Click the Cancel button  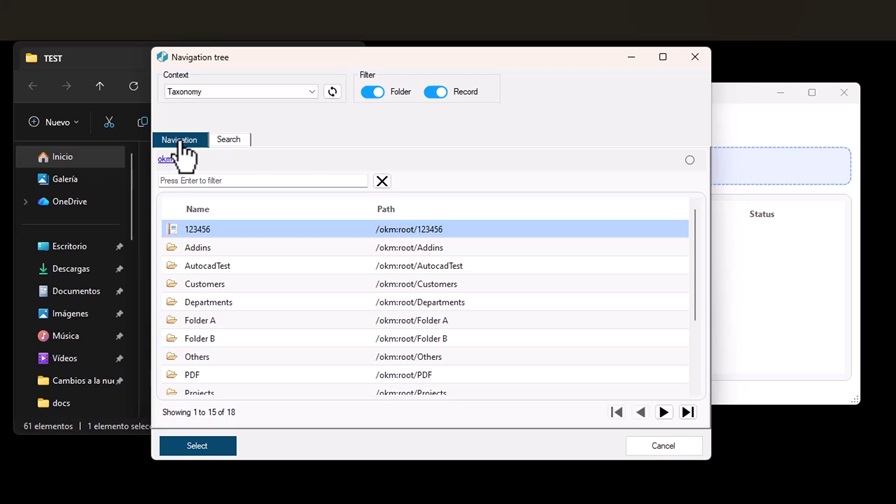[x=663, y=446]
